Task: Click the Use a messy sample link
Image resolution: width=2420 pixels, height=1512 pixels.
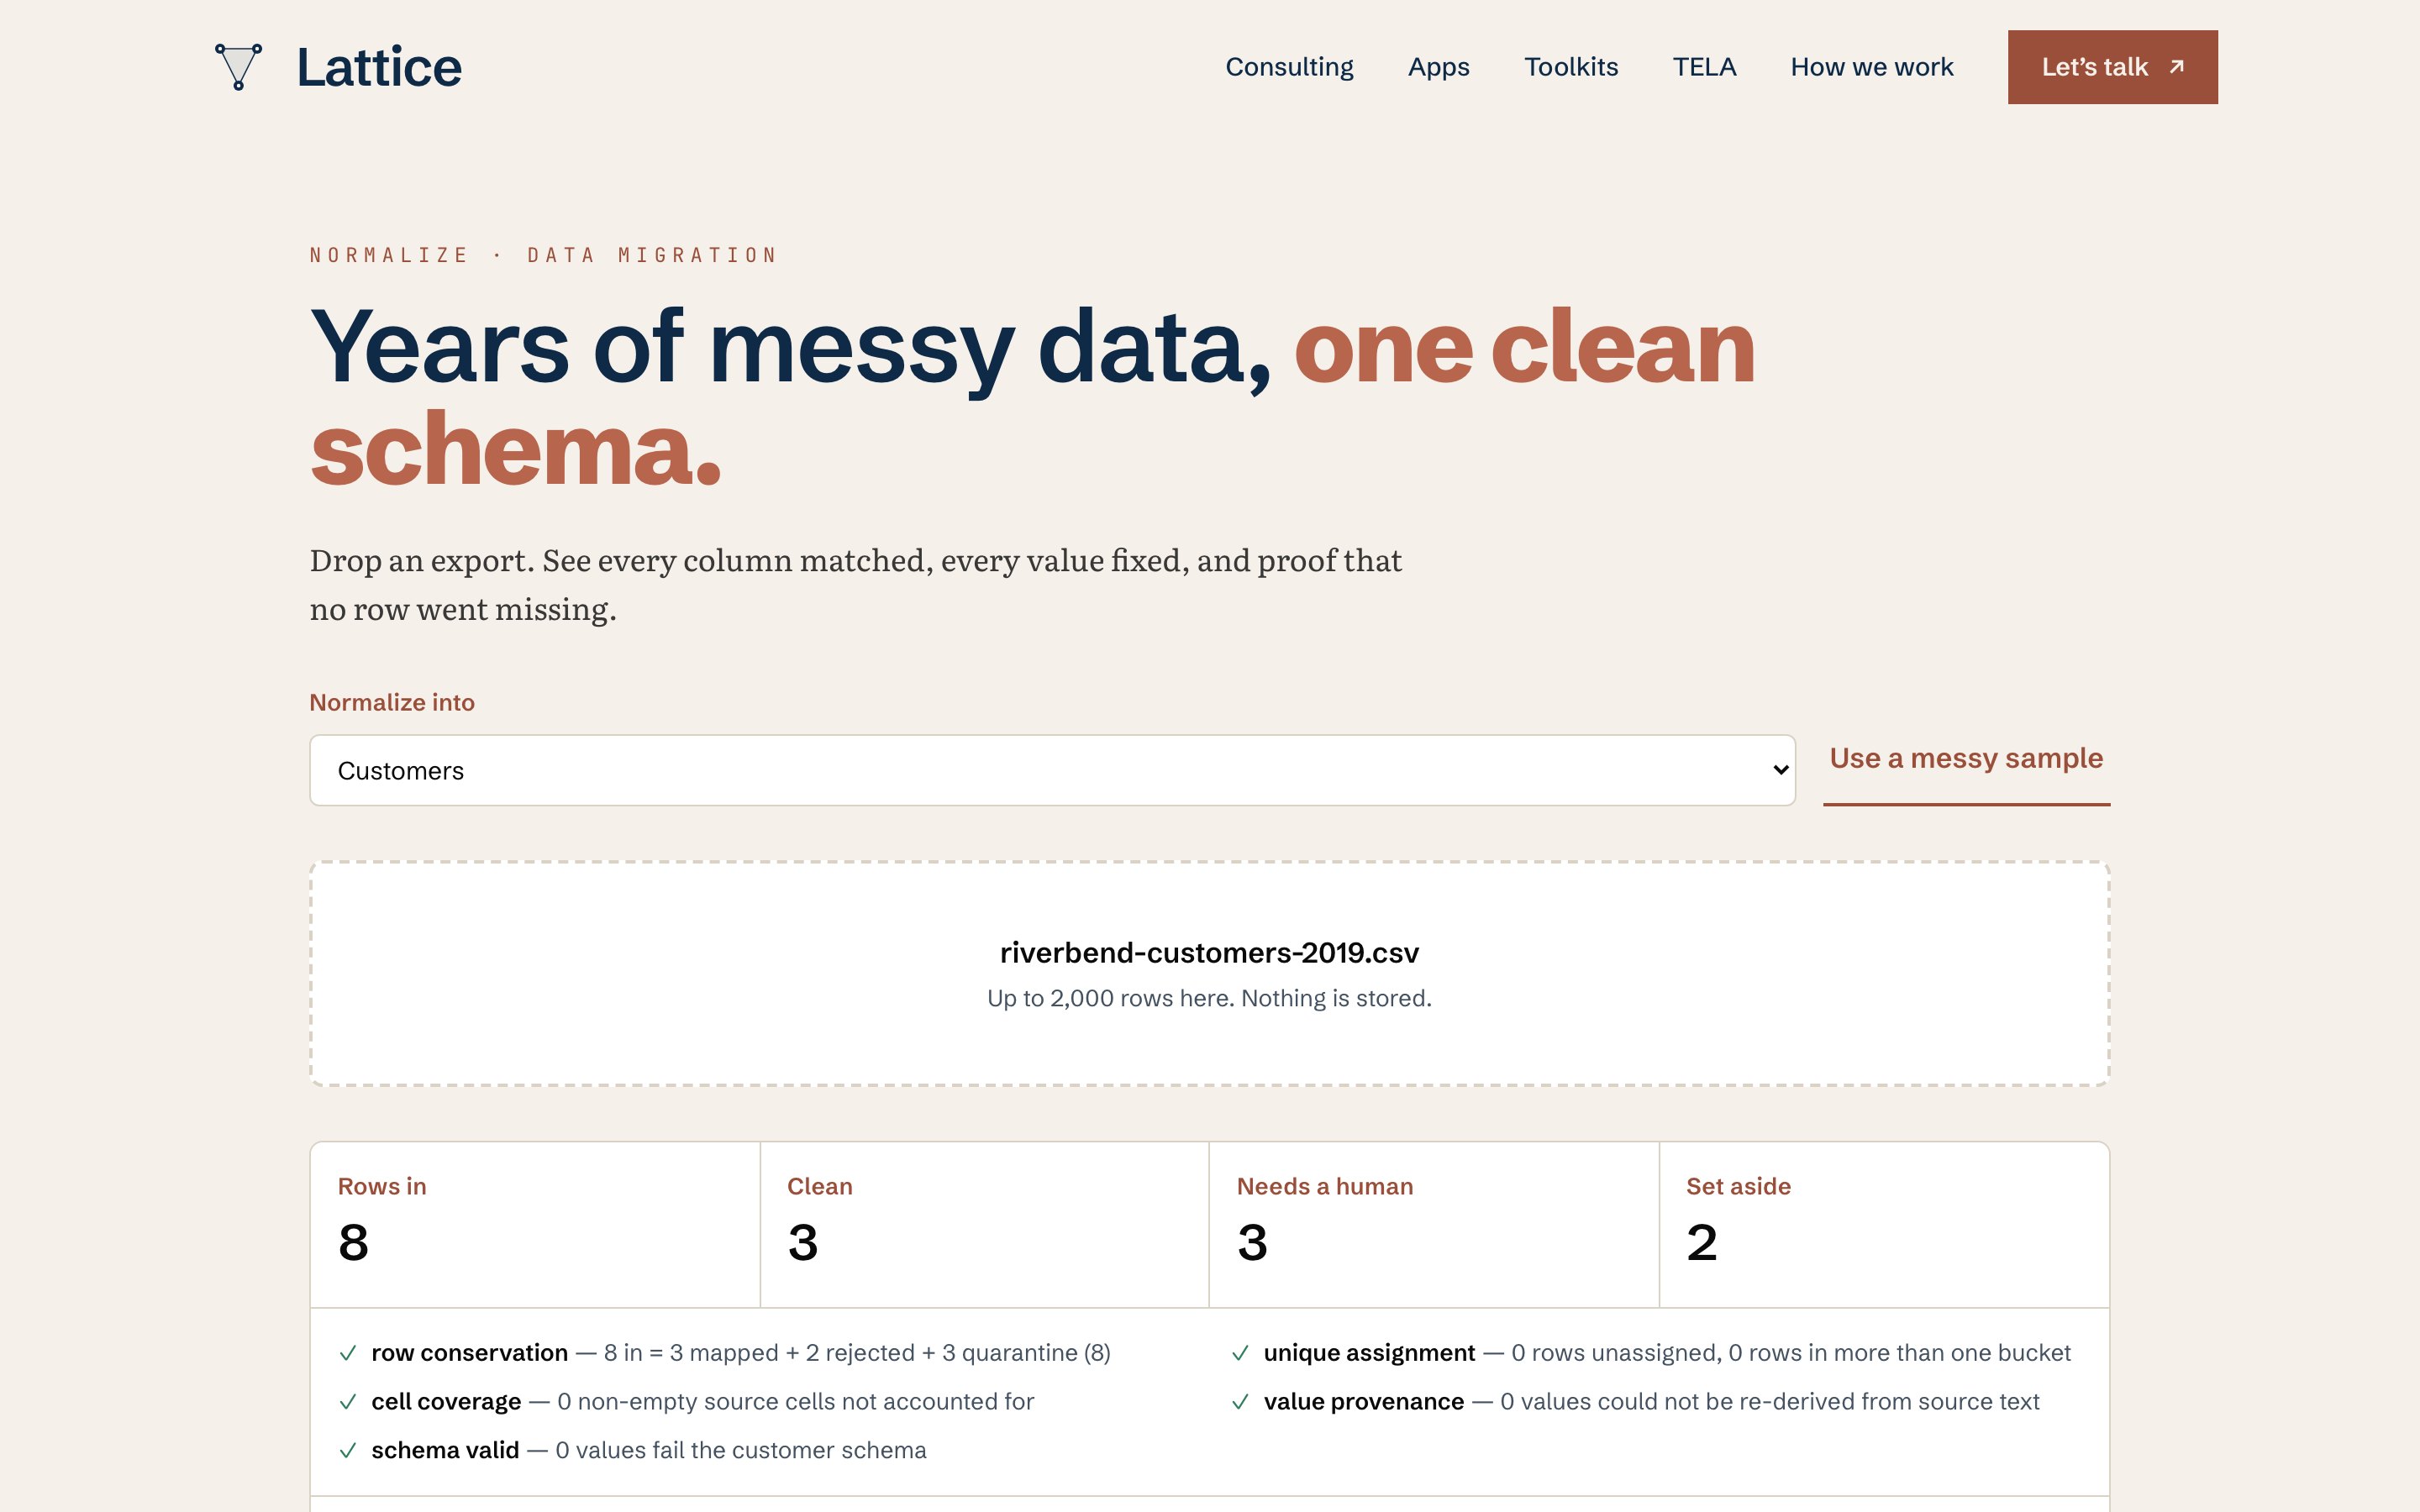Action: point(1966,758)
